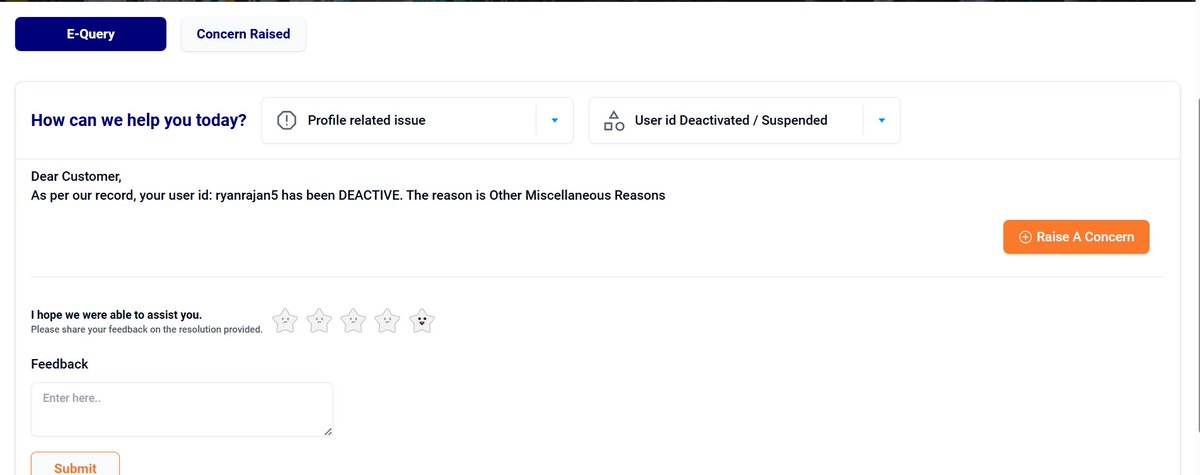Click the arrow beside Profile related issue
The width and height of the screenshot is (1200, 475).
[554, 121]
